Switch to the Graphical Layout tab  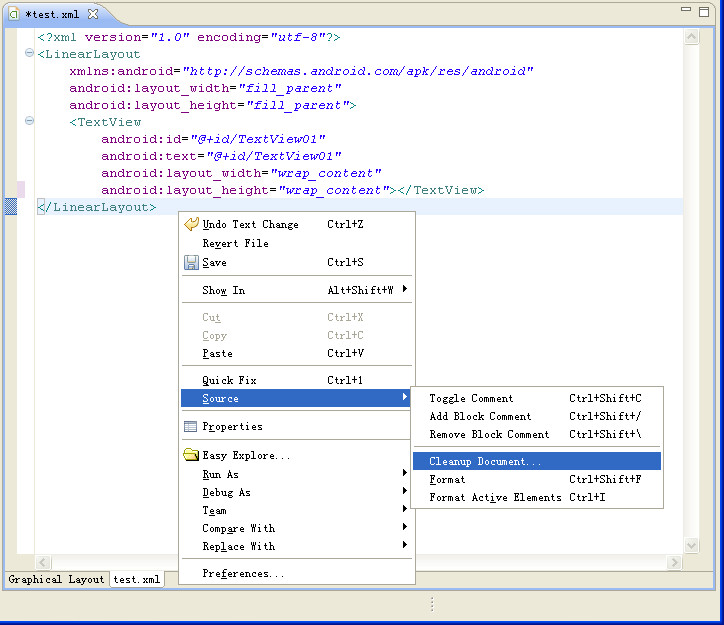(x=57, y=579)
